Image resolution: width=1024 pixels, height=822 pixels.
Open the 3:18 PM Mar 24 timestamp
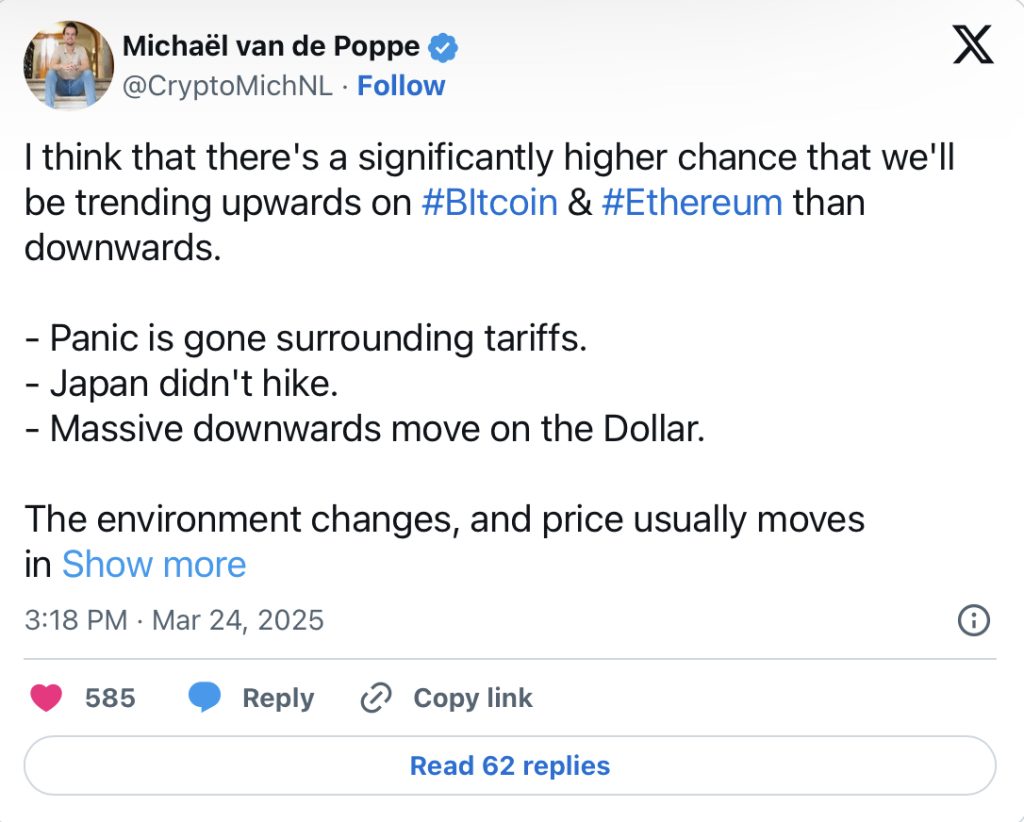[x=174, y=620]
